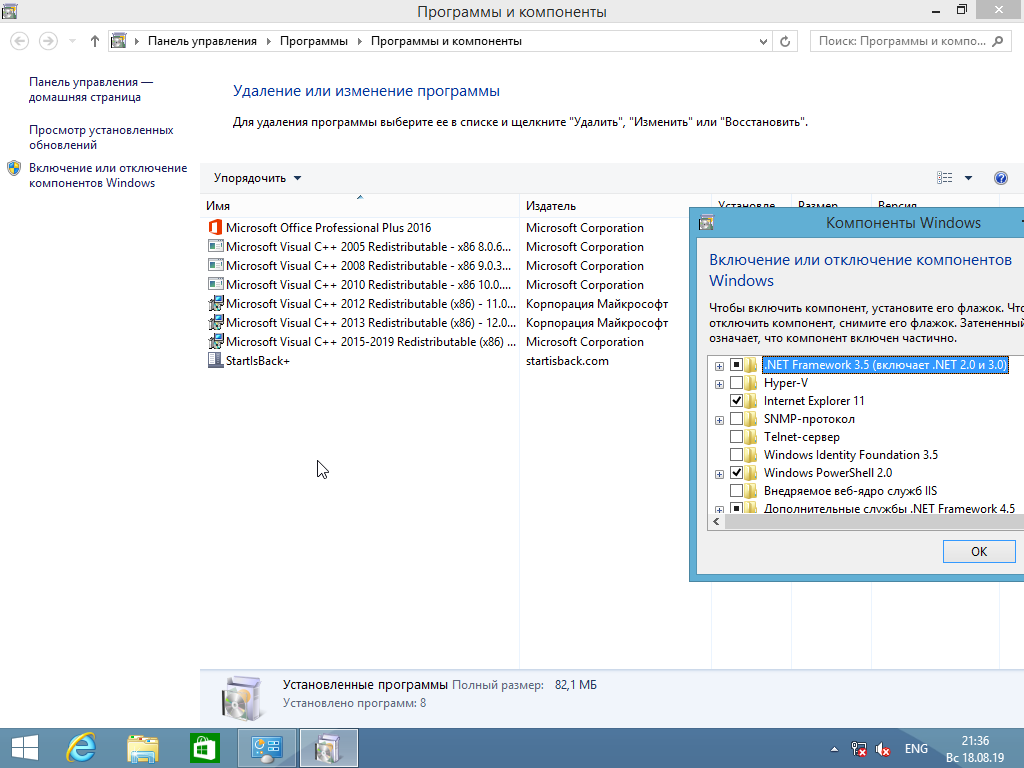This screenshot has width=1024, height=768.
Task: Launch the Windows Store taskbar icon
Action: point(204,748)
